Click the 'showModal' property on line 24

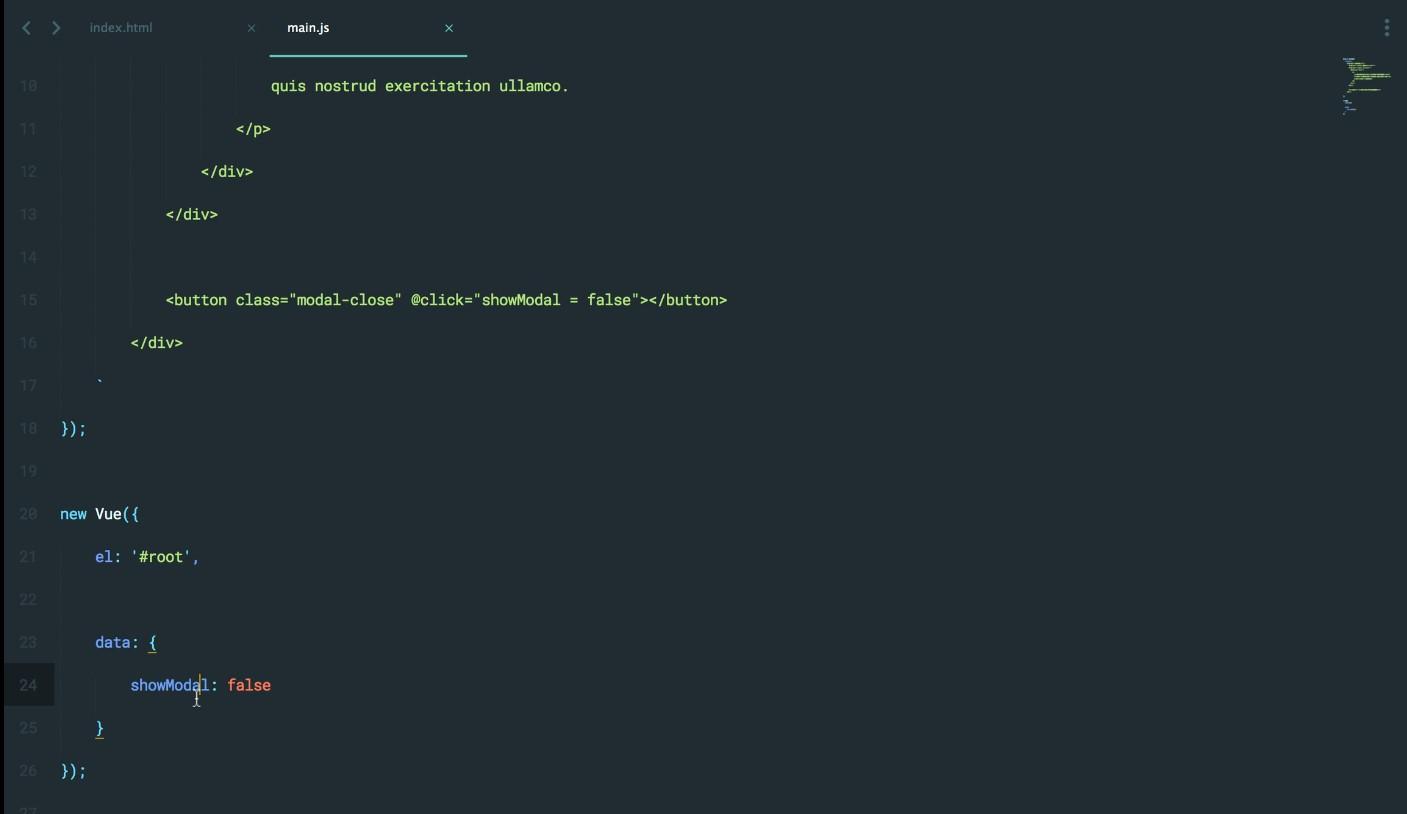click(x=169, y=685)
